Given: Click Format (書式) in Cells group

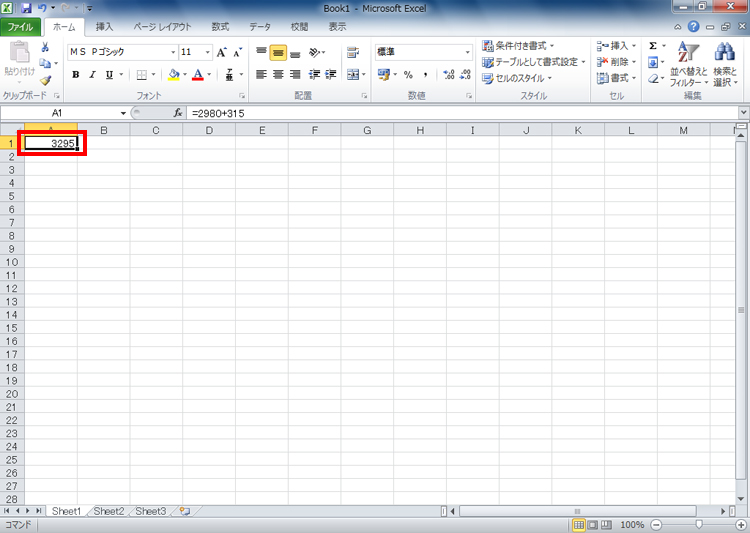Looking at the screenshot, I should pyautogui.click(x=616, y=78).
